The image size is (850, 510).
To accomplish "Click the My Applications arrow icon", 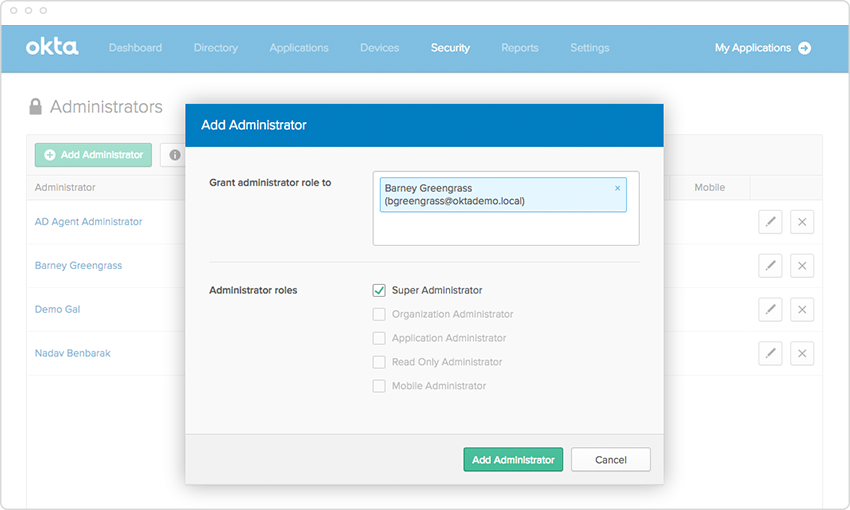I will coord(805,48).
